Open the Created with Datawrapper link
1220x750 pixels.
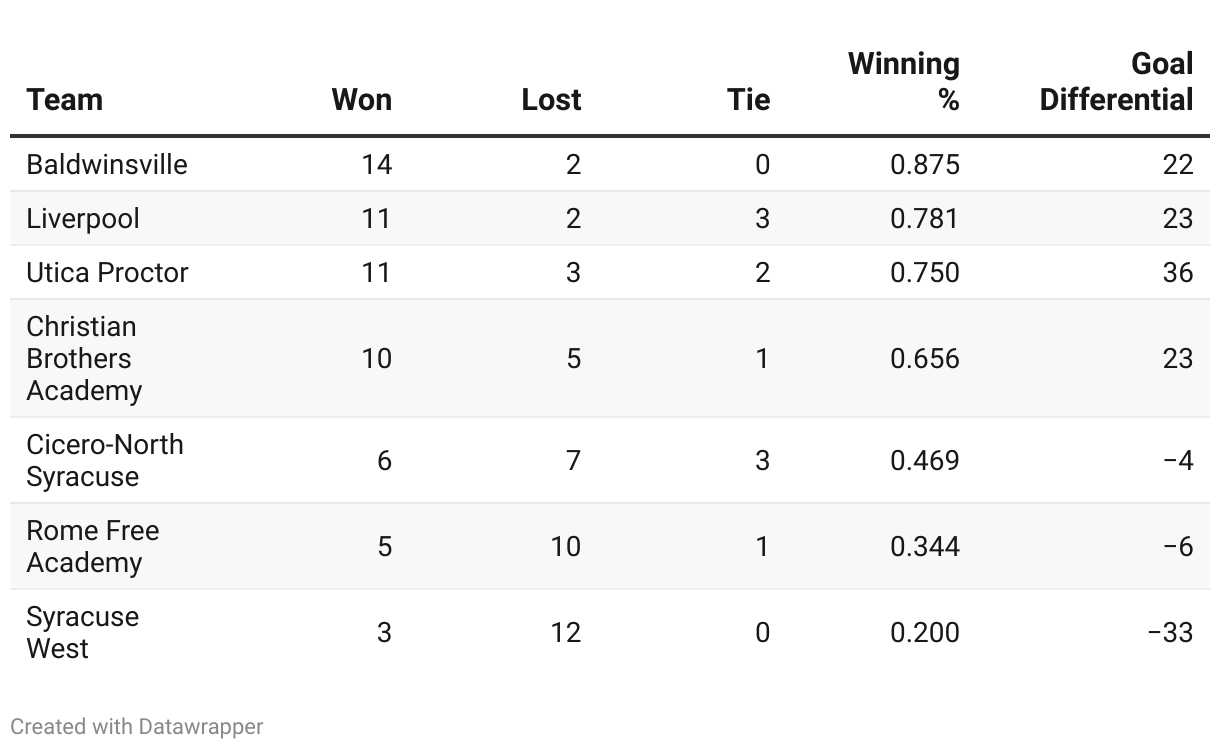click(137, 727)
